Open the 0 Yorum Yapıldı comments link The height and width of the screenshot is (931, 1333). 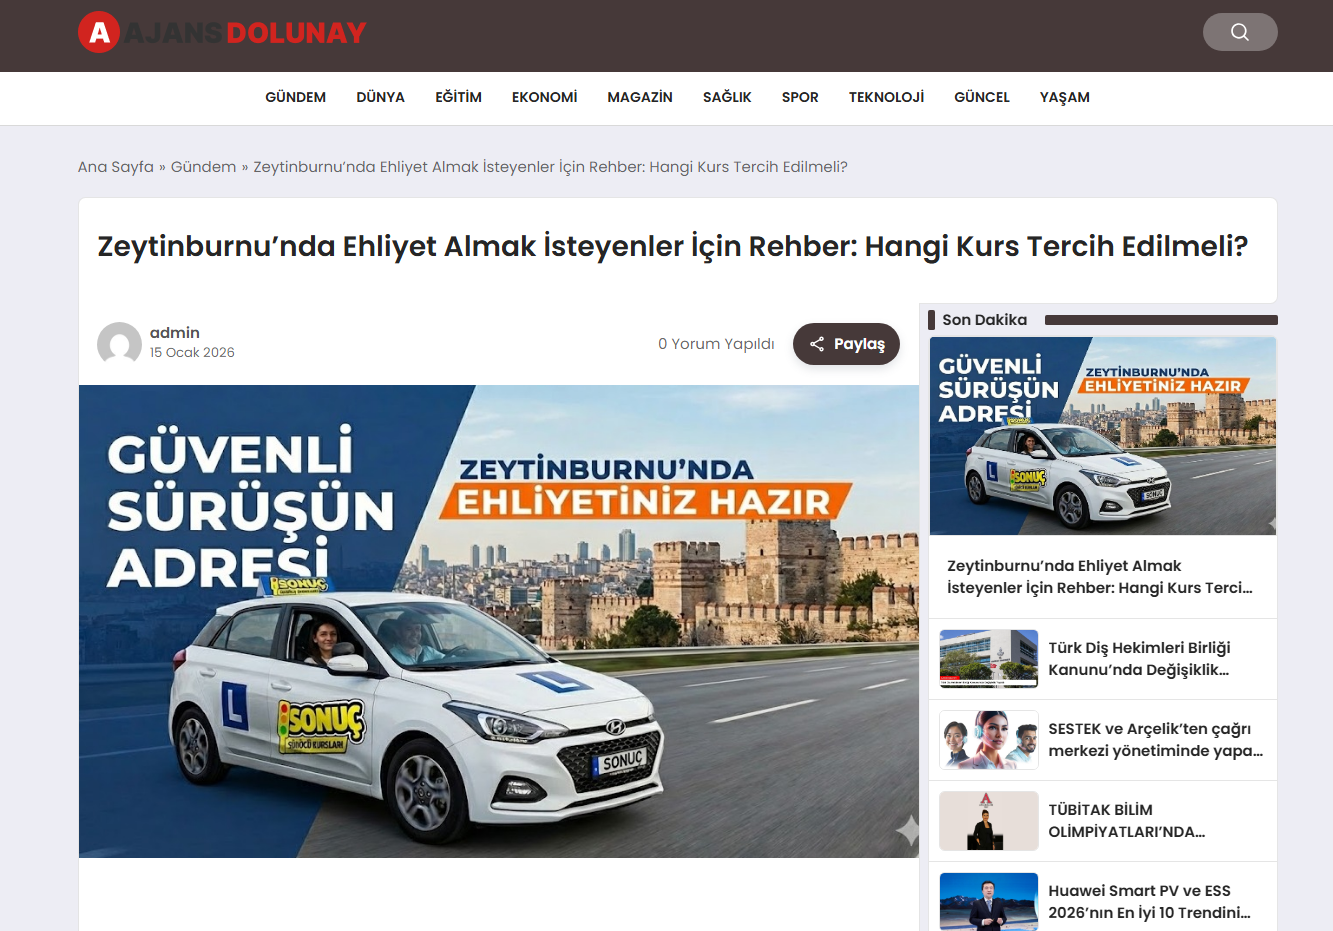point(716,344)
